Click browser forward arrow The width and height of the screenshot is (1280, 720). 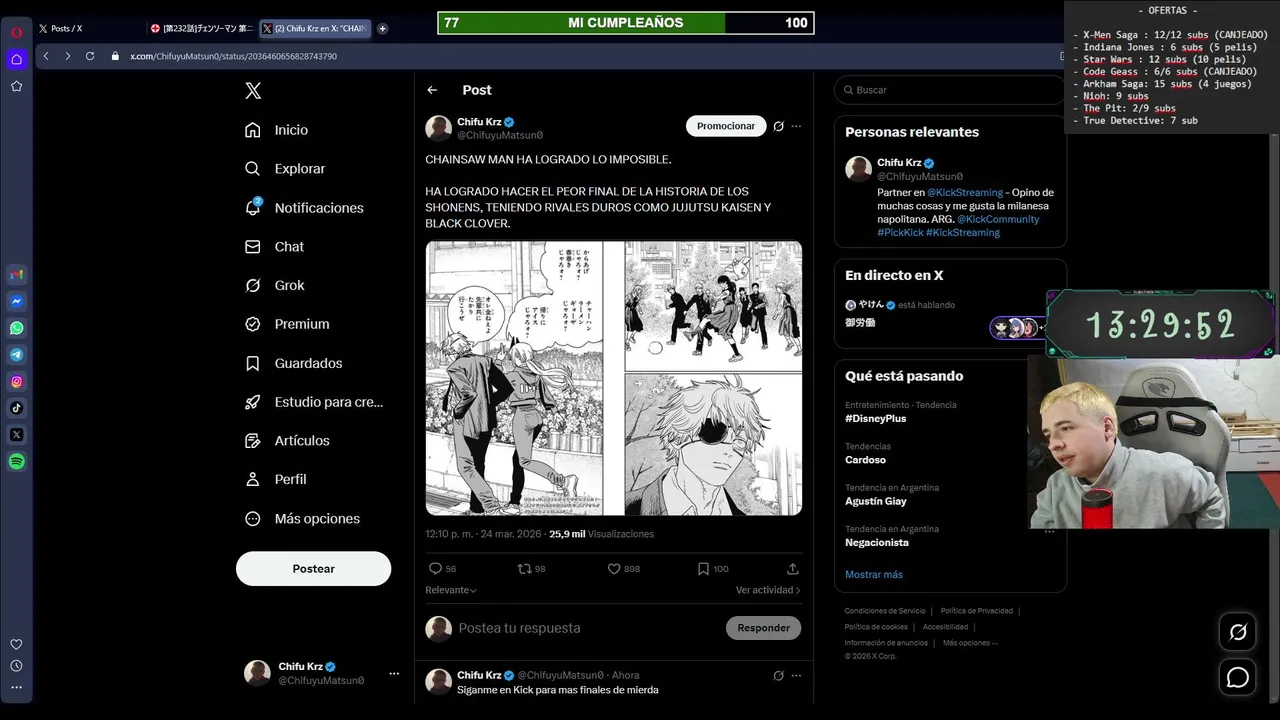pos(68,56)
